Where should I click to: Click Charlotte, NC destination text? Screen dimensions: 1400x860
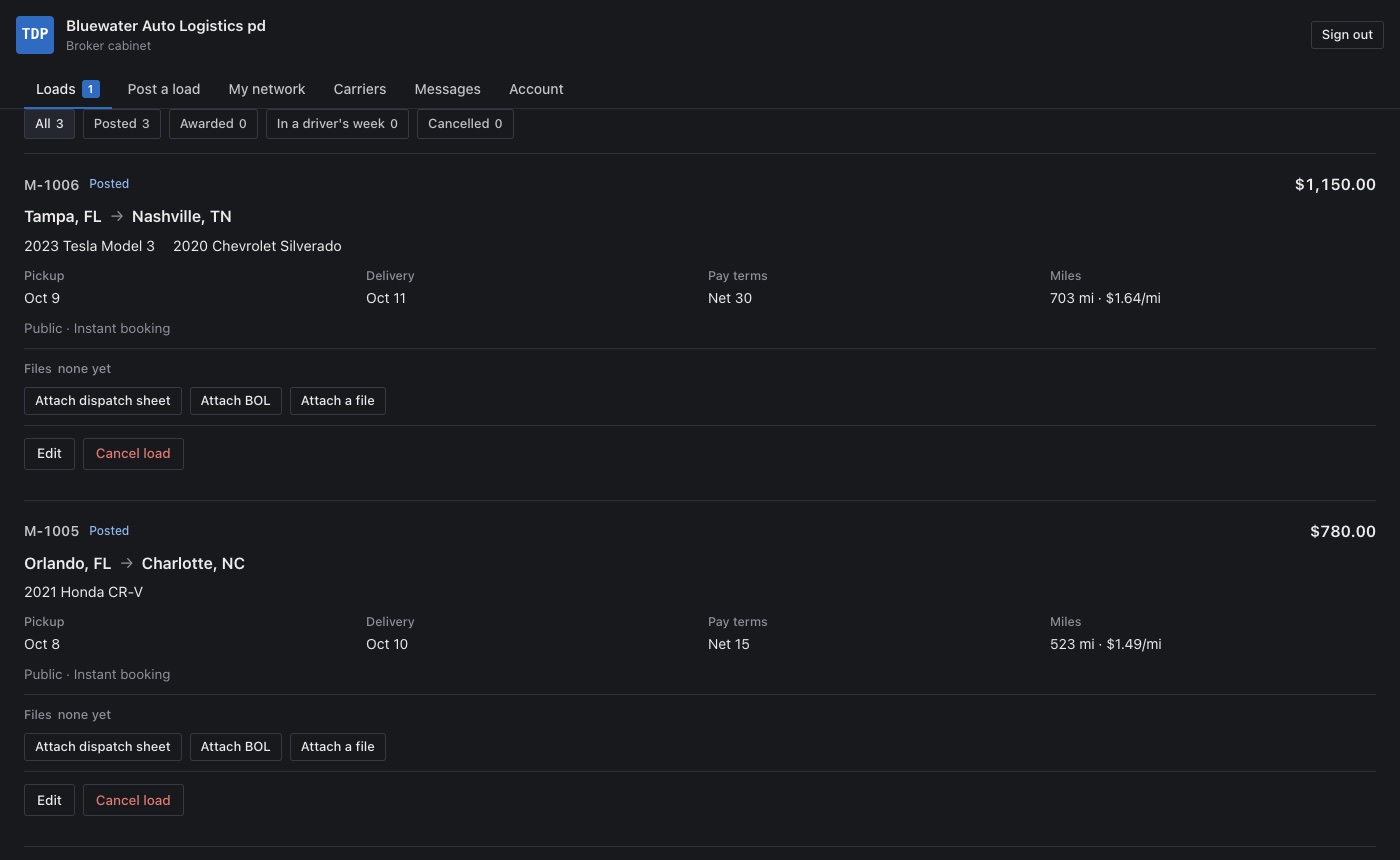pyautogui.click(x=193, y=563)
